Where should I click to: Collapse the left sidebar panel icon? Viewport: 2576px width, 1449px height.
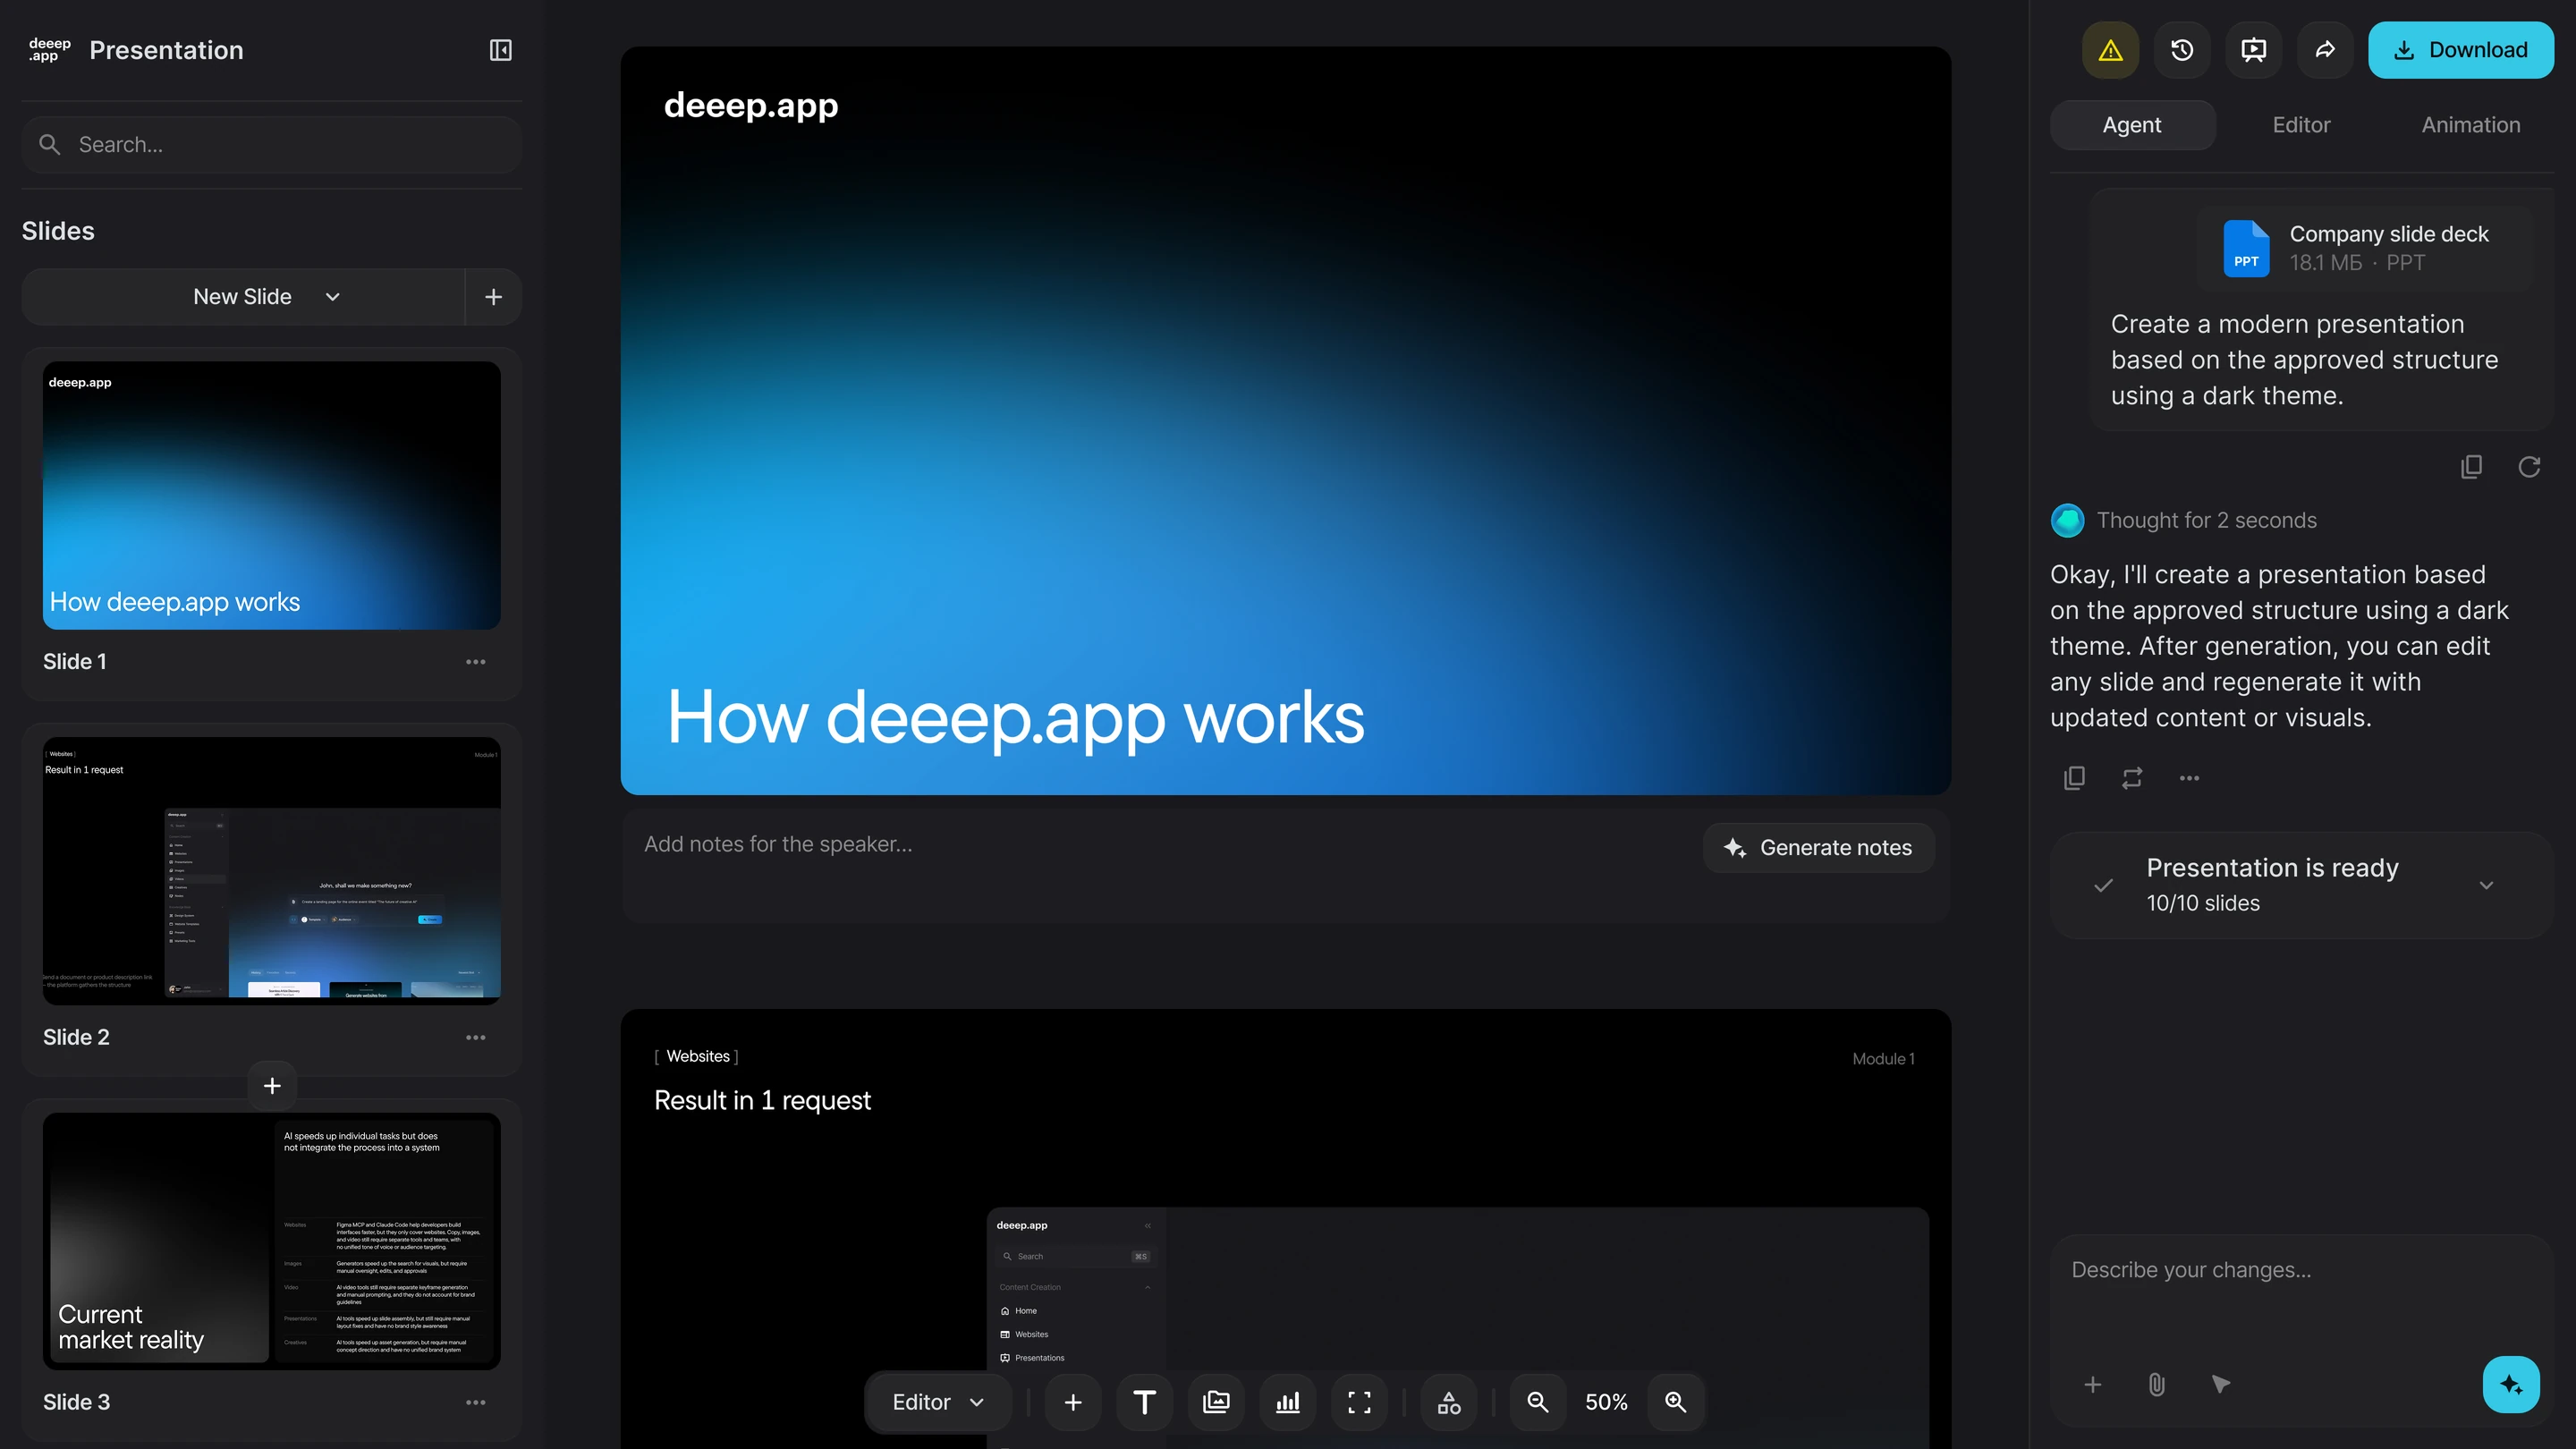pos(500,50)
